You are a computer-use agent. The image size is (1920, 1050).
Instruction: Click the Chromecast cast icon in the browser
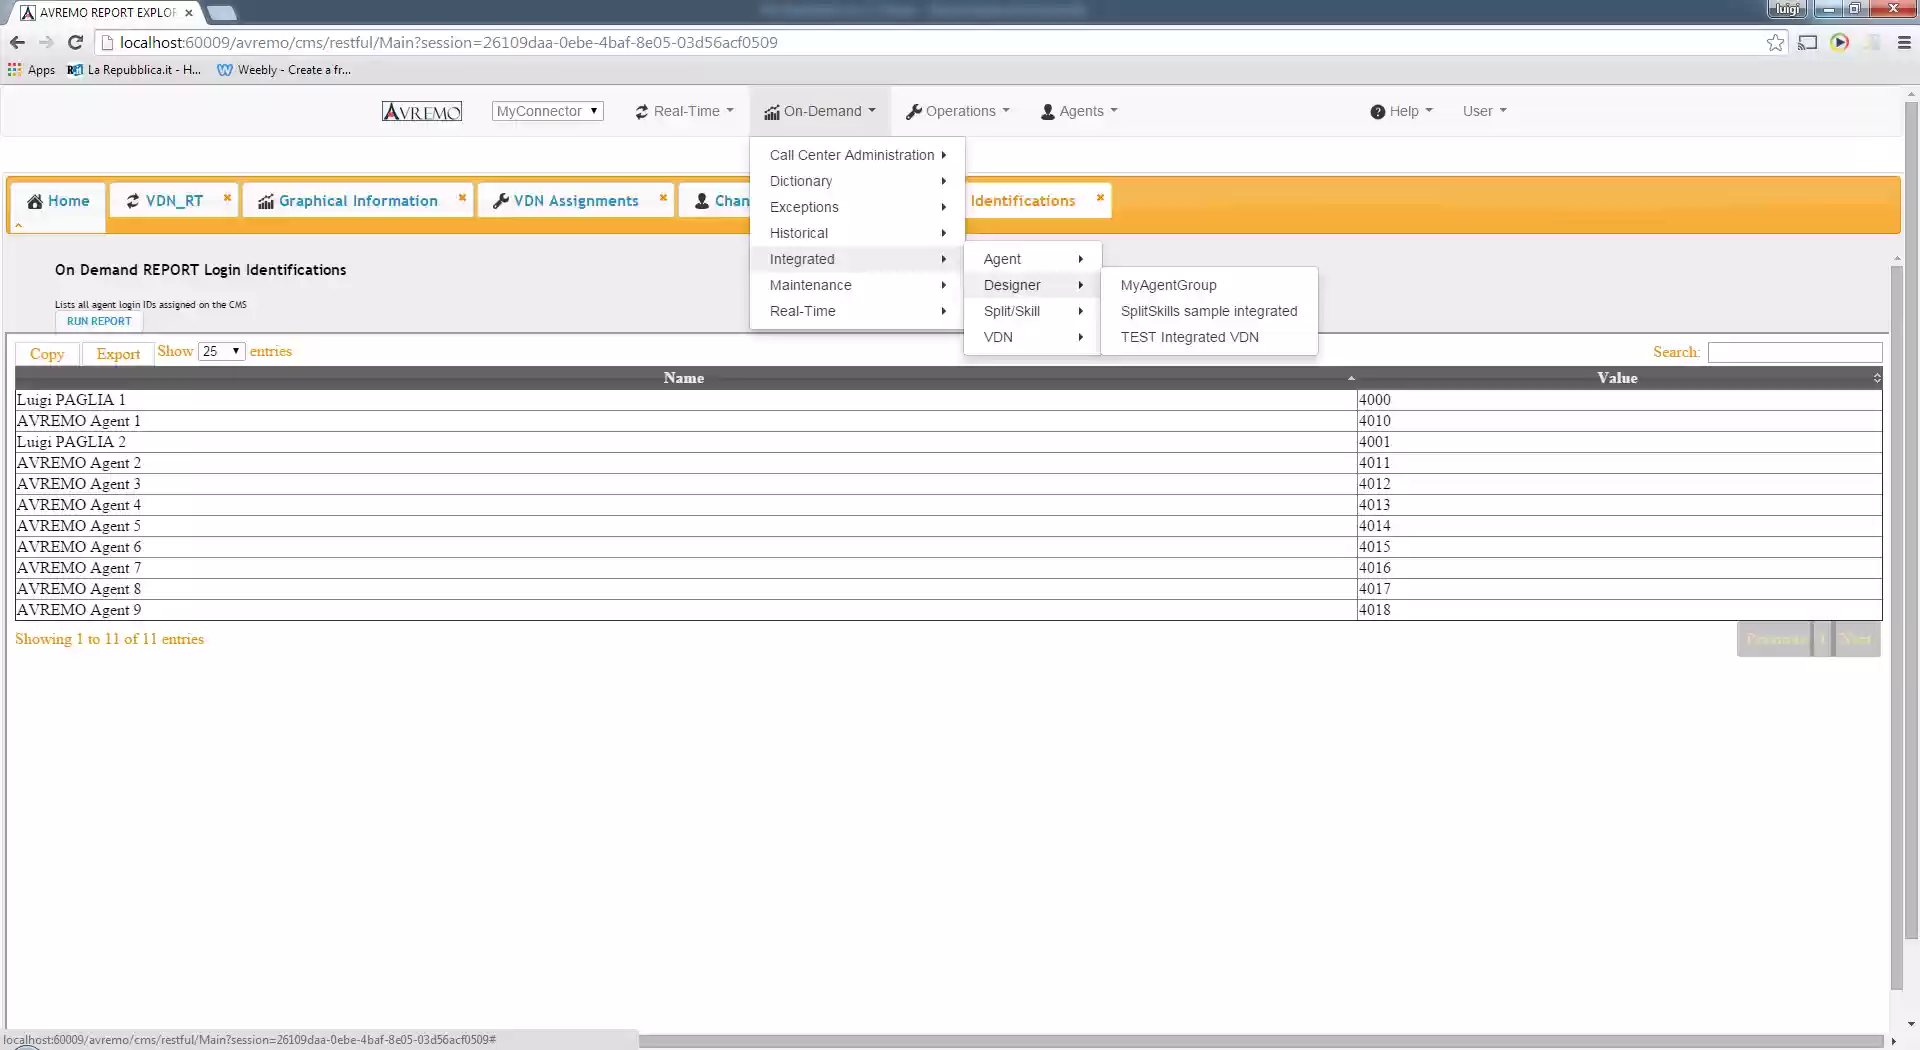click(x=1809, y=42)
